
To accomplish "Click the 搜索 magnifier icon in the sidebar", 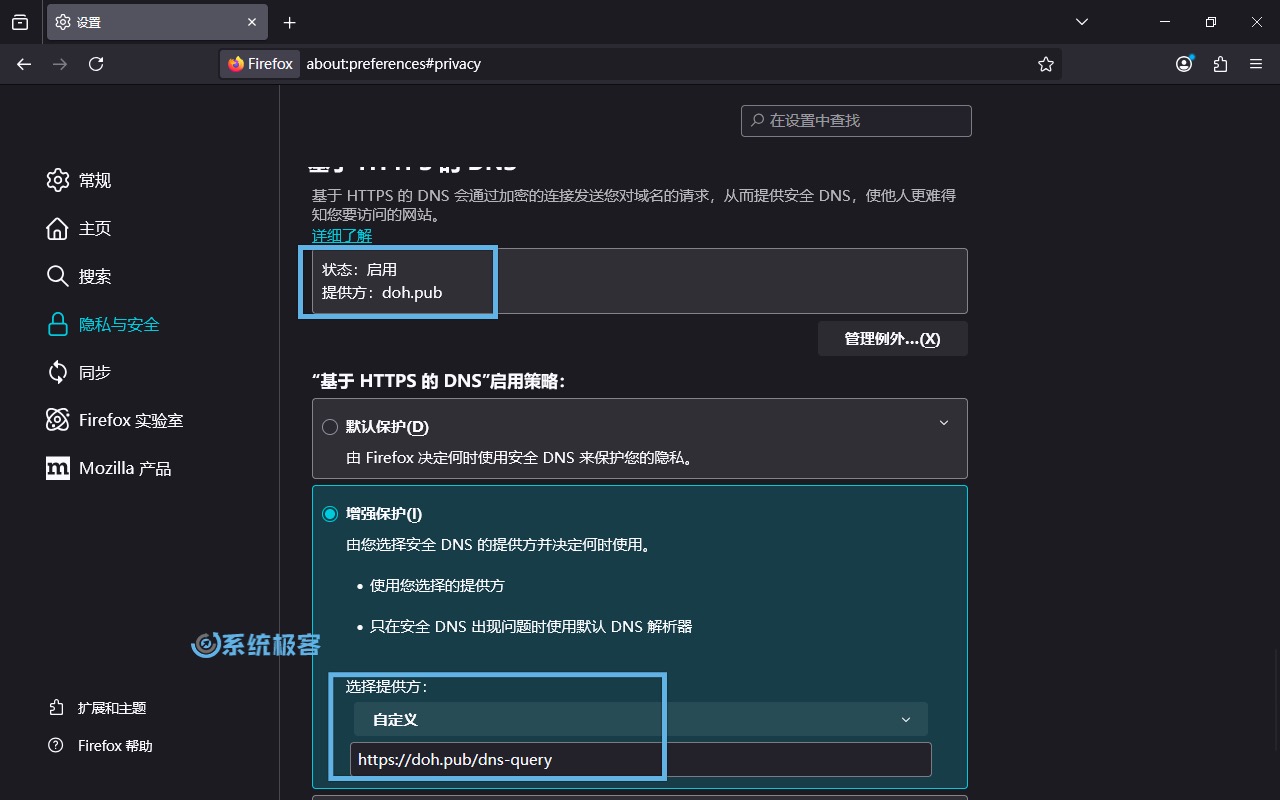I will coord(57,276).
